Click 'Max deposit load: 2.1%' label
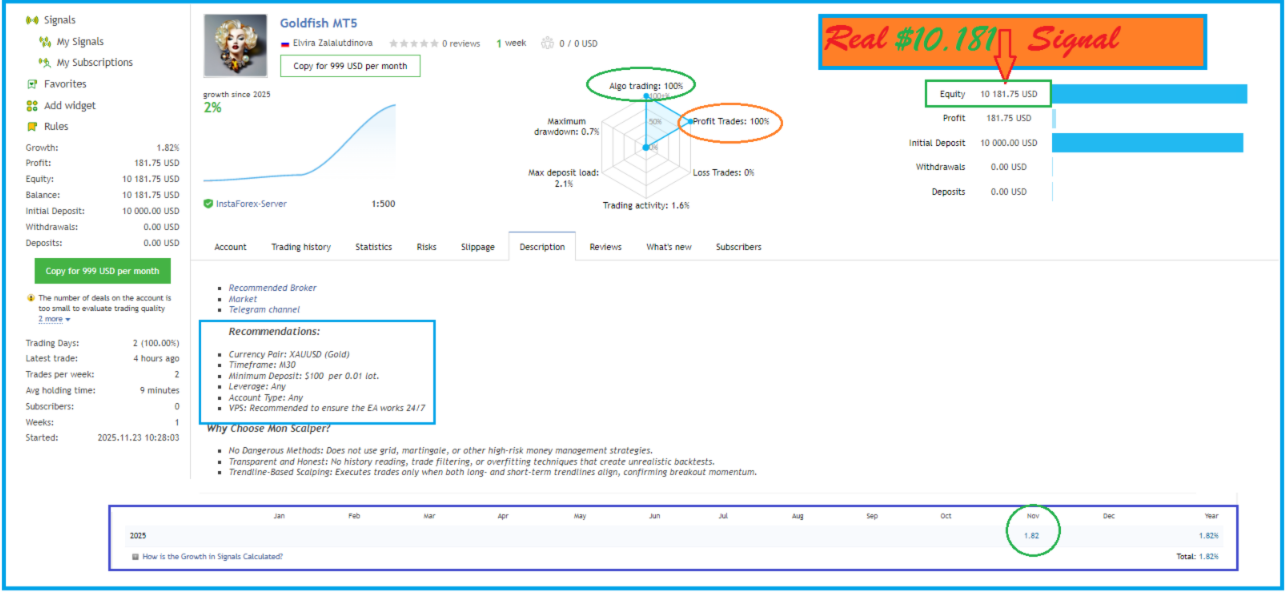This screenshot has height=594, width=1286. [x=563, y=178]
